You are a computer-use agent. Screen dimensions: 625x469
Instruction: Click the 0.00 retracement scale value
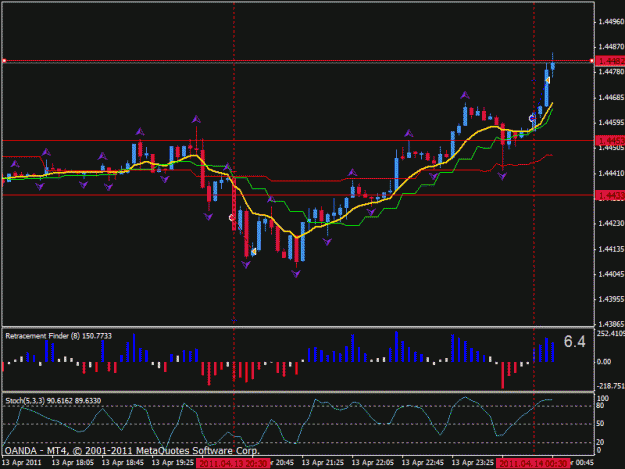(x=604, y=361)
